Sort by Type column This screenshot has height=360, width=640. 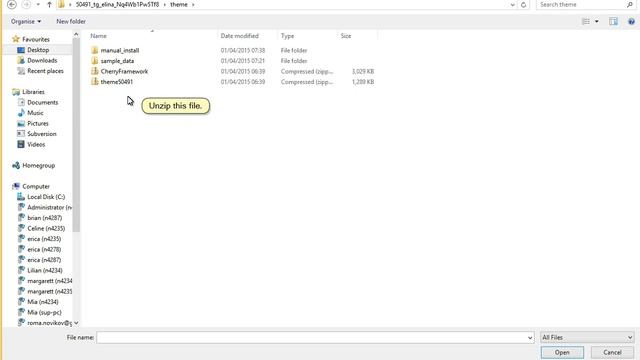point(287,36)
